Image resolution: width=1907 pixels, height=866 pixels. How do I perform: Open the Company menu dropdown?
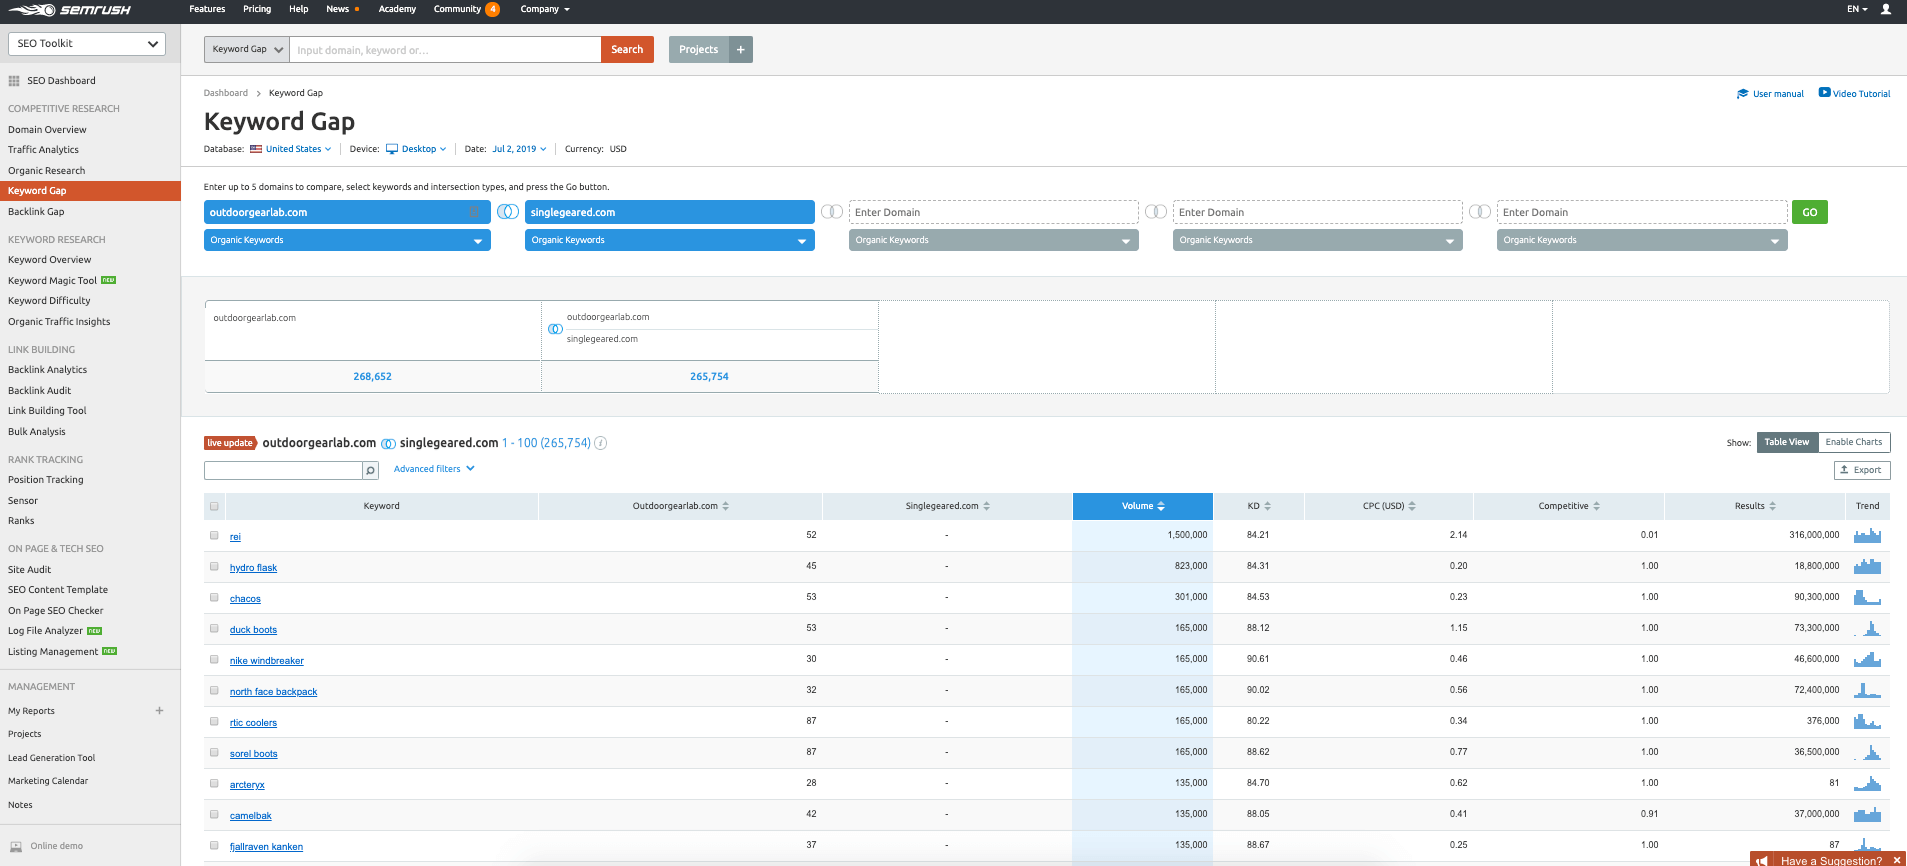[545, 9]
